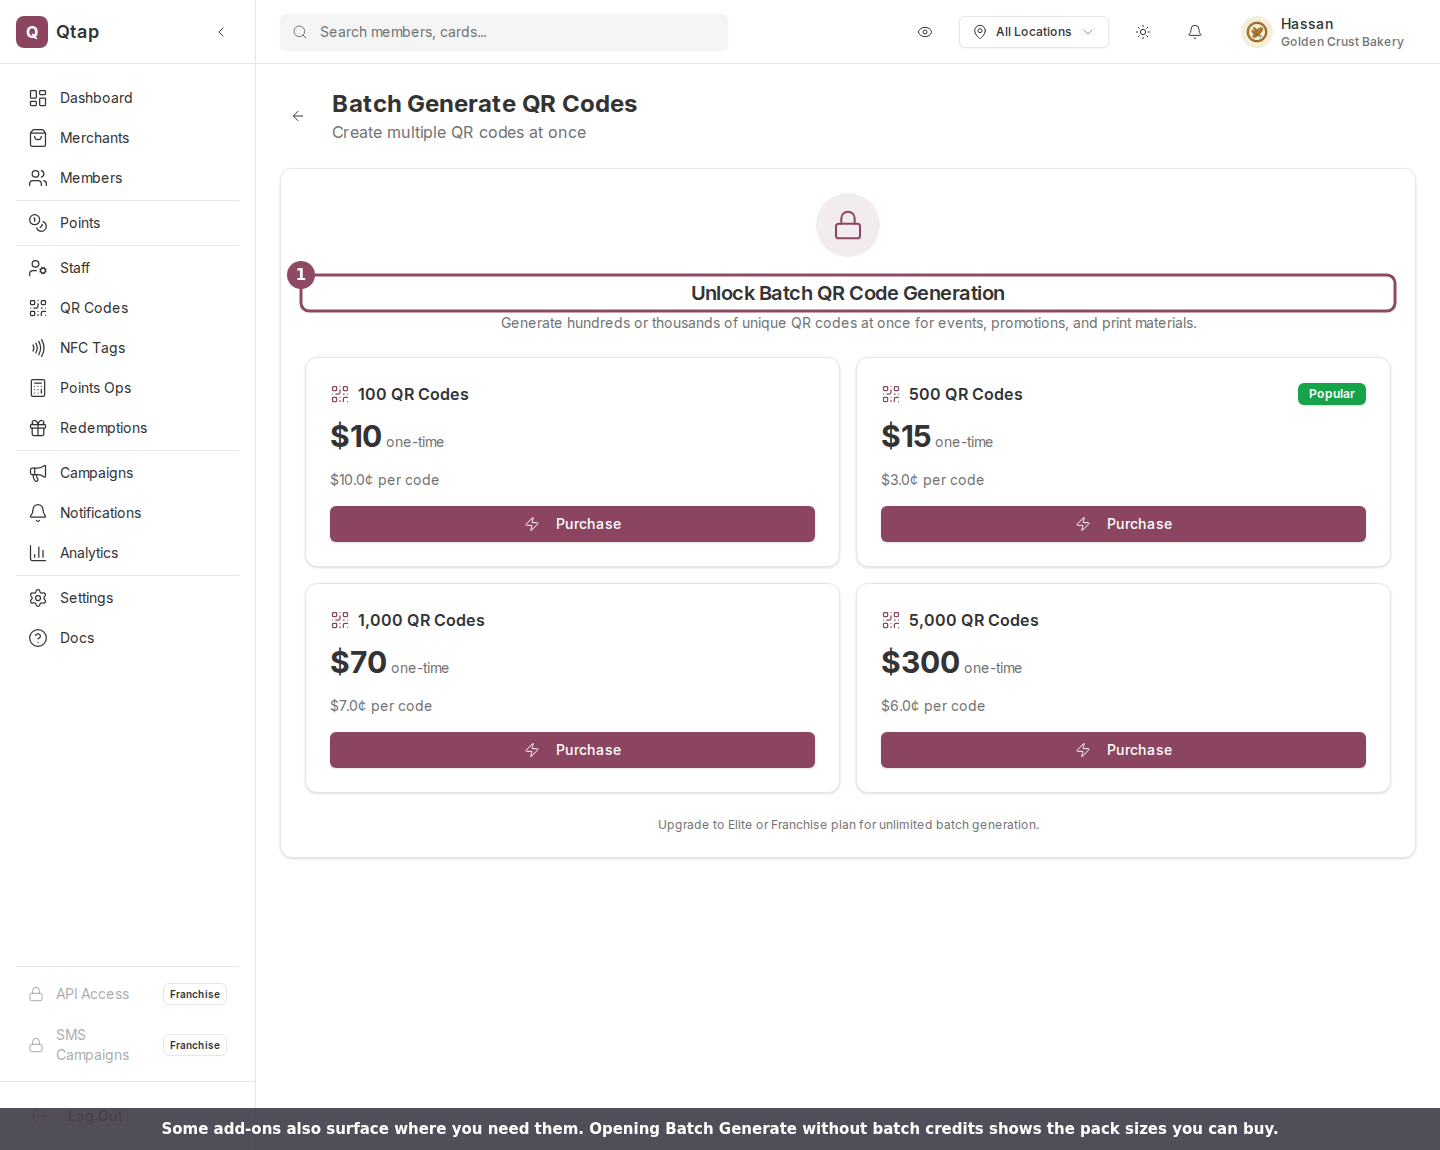Viewport: 1440px width, 1150px height.
Task: Click the Franchise badge beside API Access
Action: coord(195,994)
